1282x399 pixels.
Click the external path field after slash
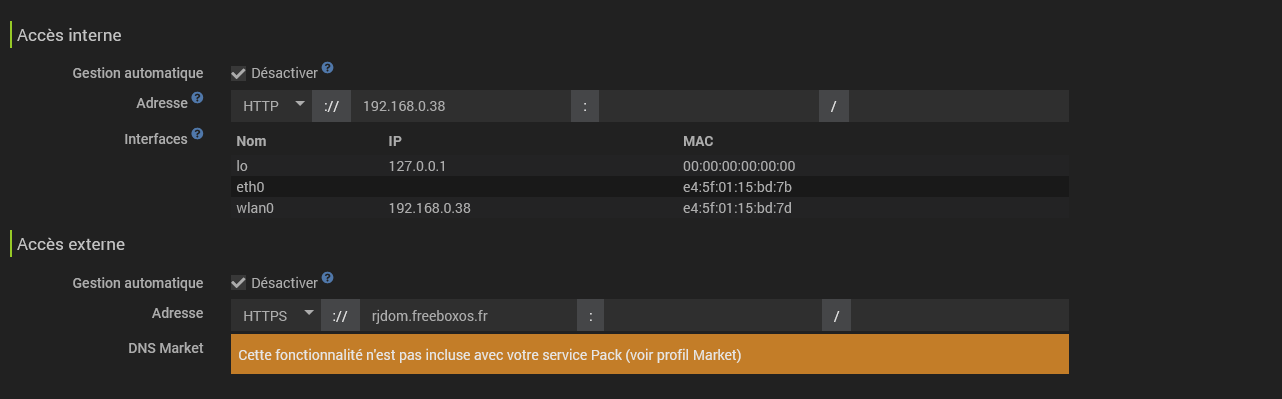click(960, 315)
